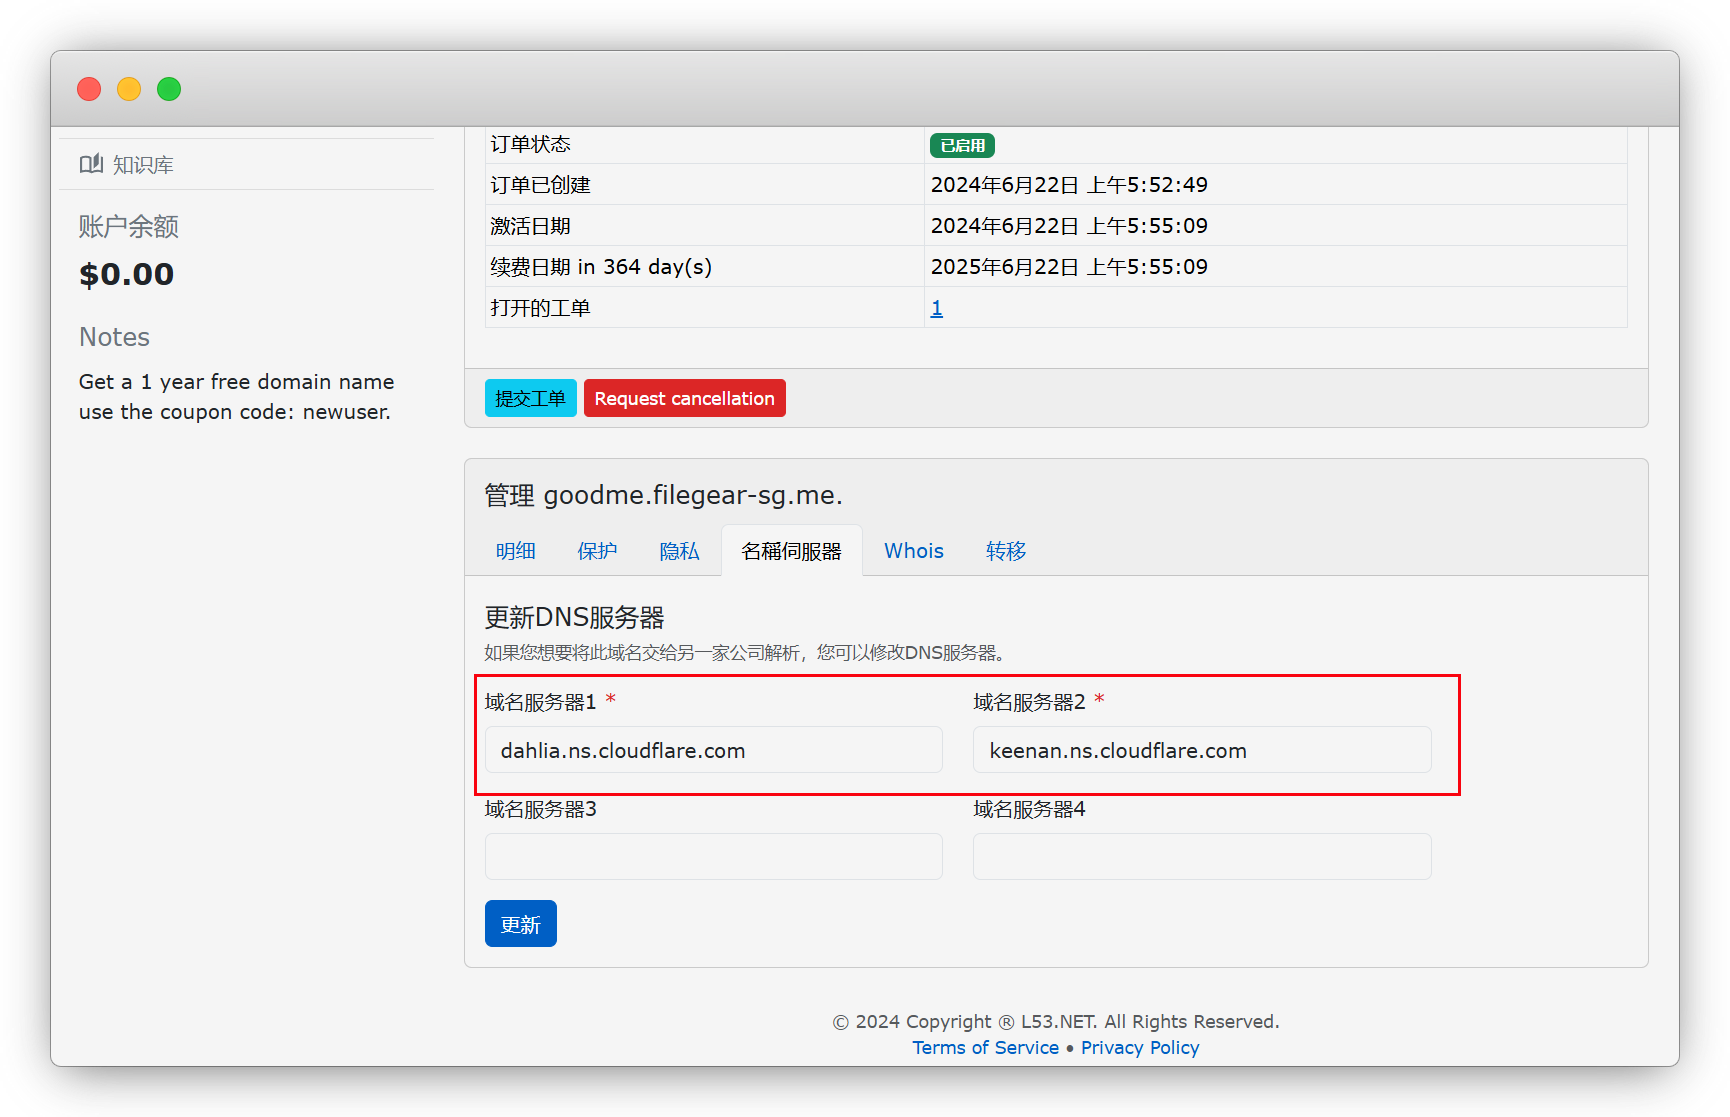Select the 名稱伺服器 tab
Image resolution: width=1730 pixels, height=1117 pixels.
(791, 551)
